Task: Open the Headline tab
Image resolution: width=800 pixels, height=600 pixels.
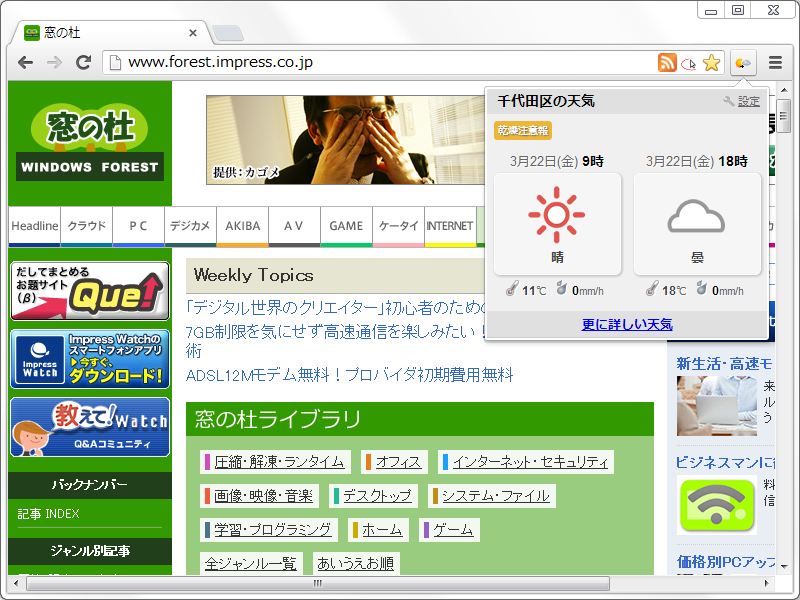Action: 34,227
